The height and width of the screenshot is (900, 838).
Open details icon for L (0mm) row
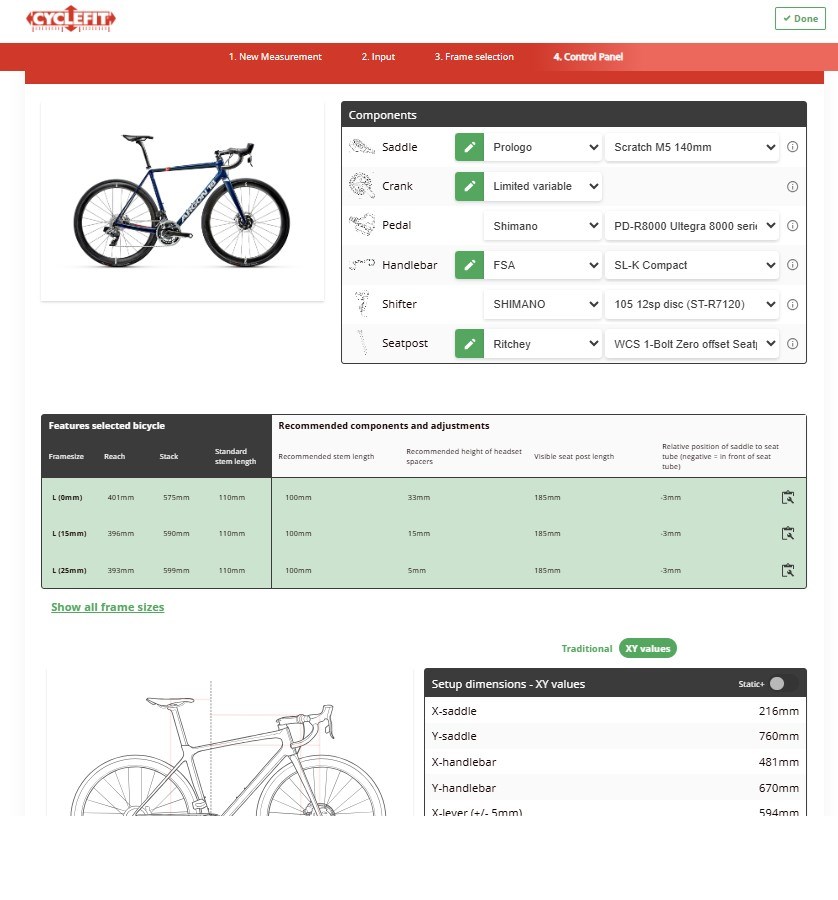(787, 497)
